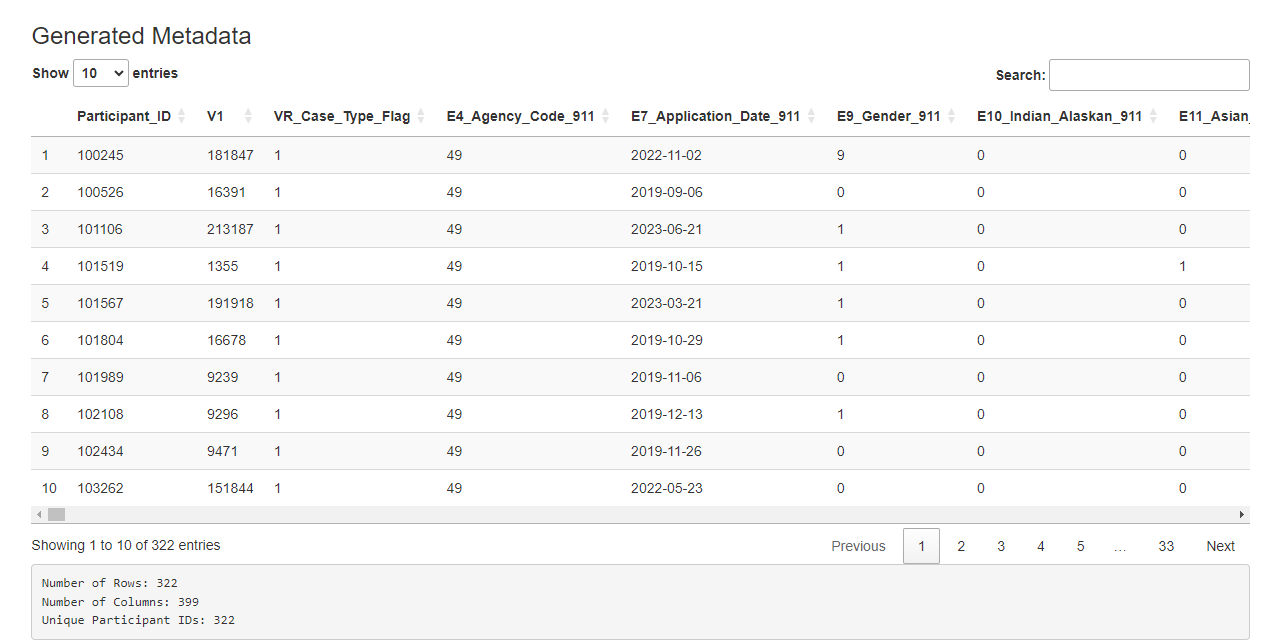Click the Next pagination button

click(x=1220, y=546)
